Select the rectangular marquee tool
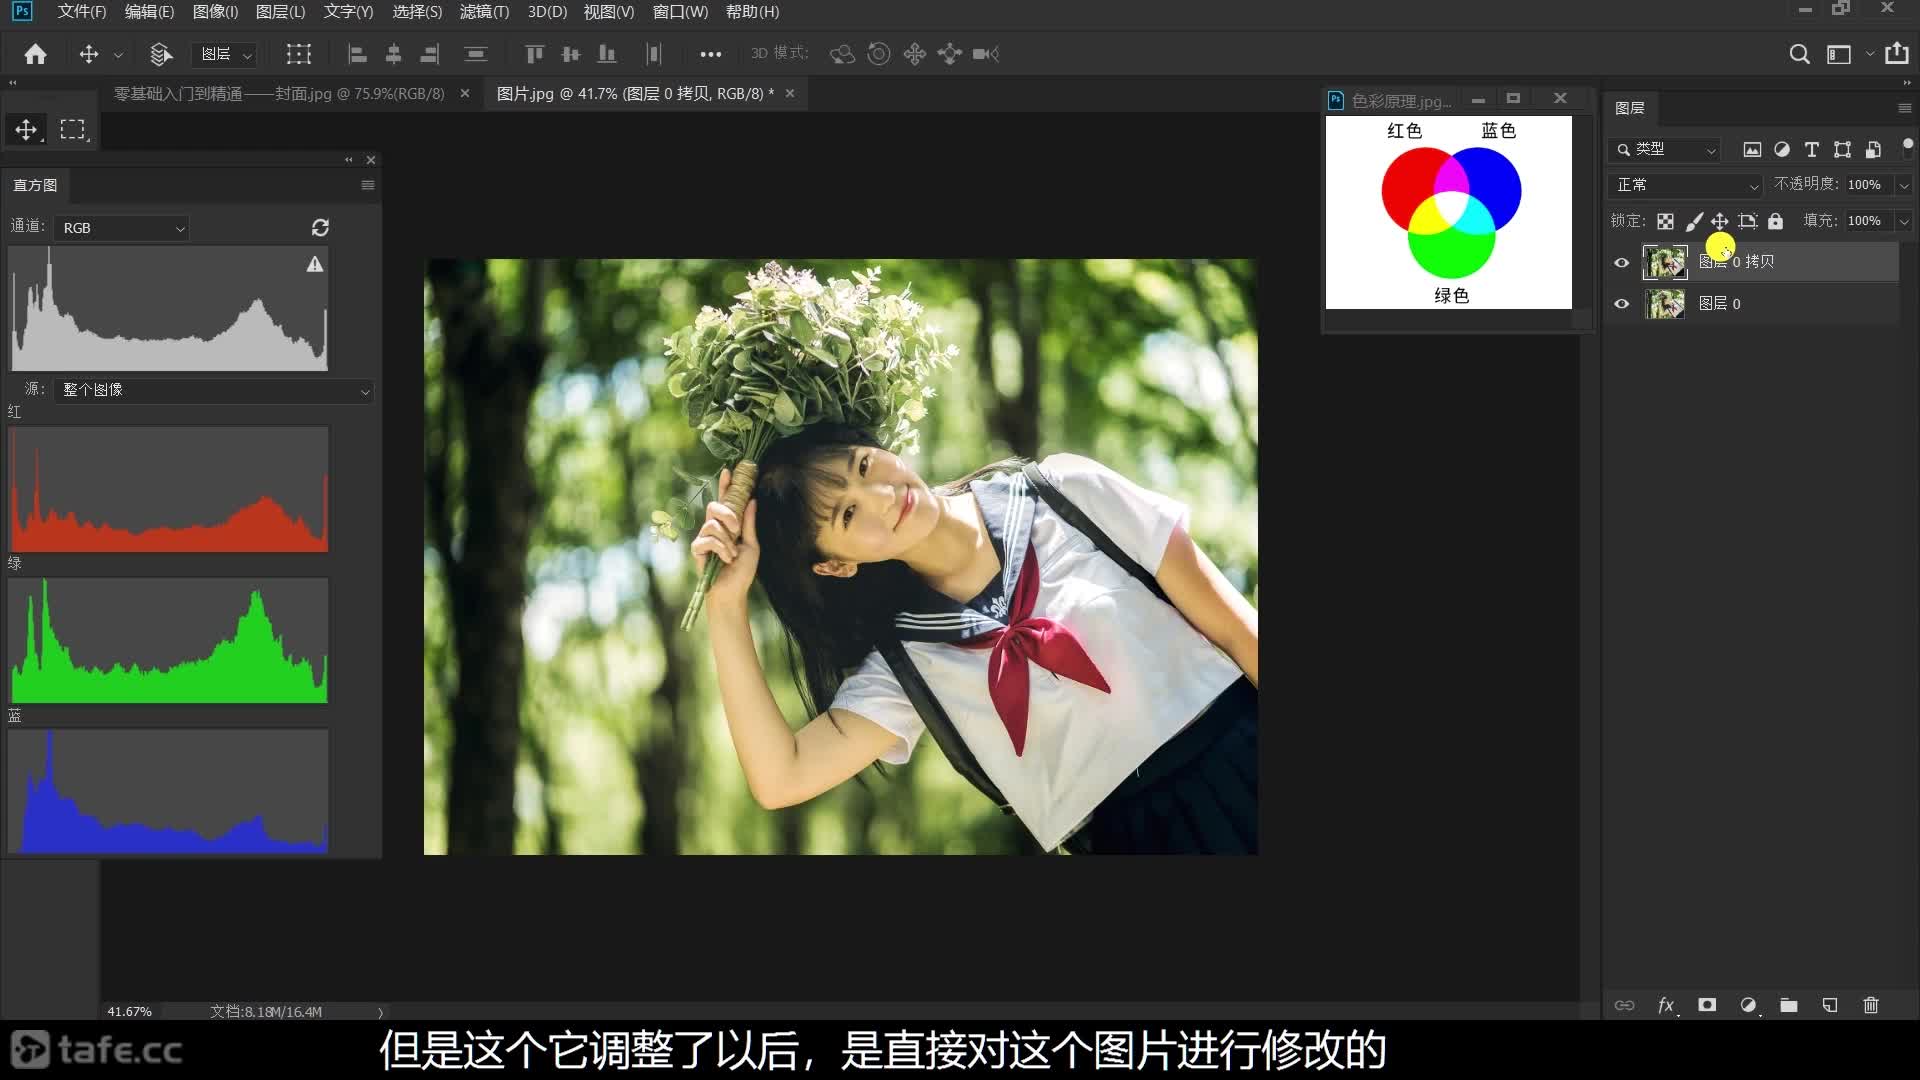The image size is (1920, 1080). pos(73,129)
